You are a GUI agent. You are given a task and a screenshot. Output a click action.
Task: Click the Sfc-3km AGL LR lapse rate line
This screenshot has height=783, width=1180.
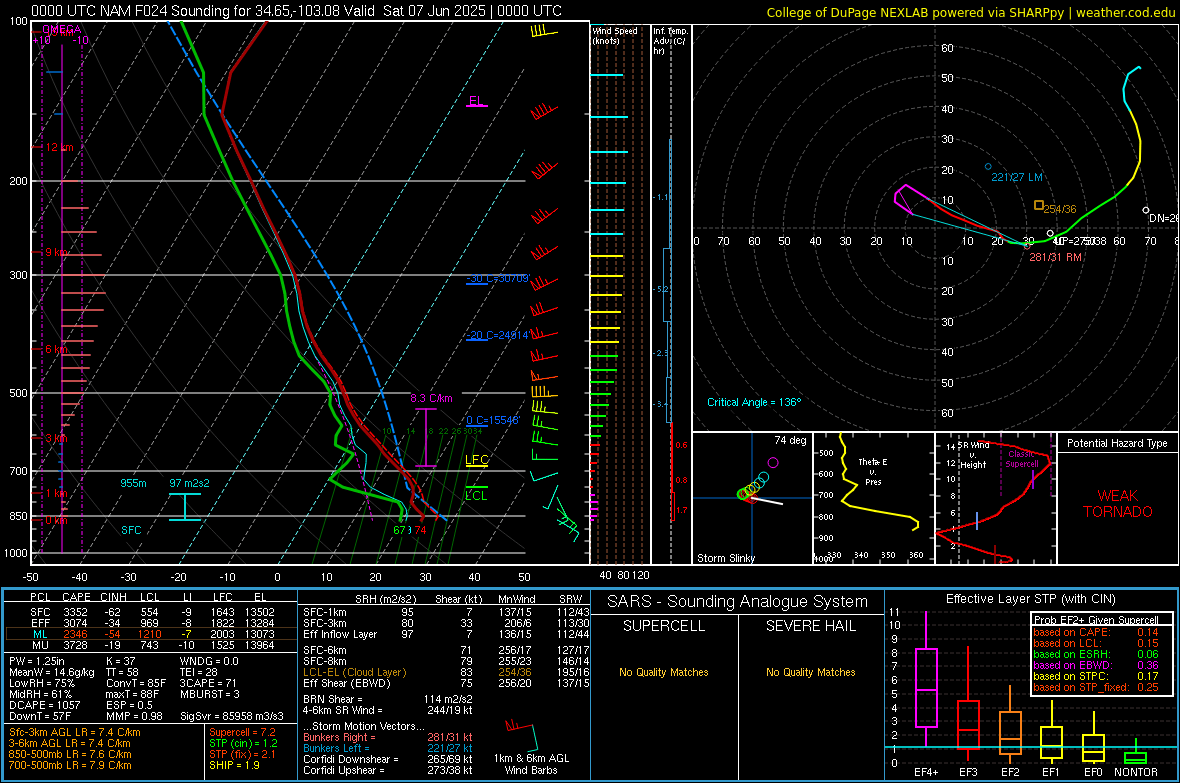point(75,732)
